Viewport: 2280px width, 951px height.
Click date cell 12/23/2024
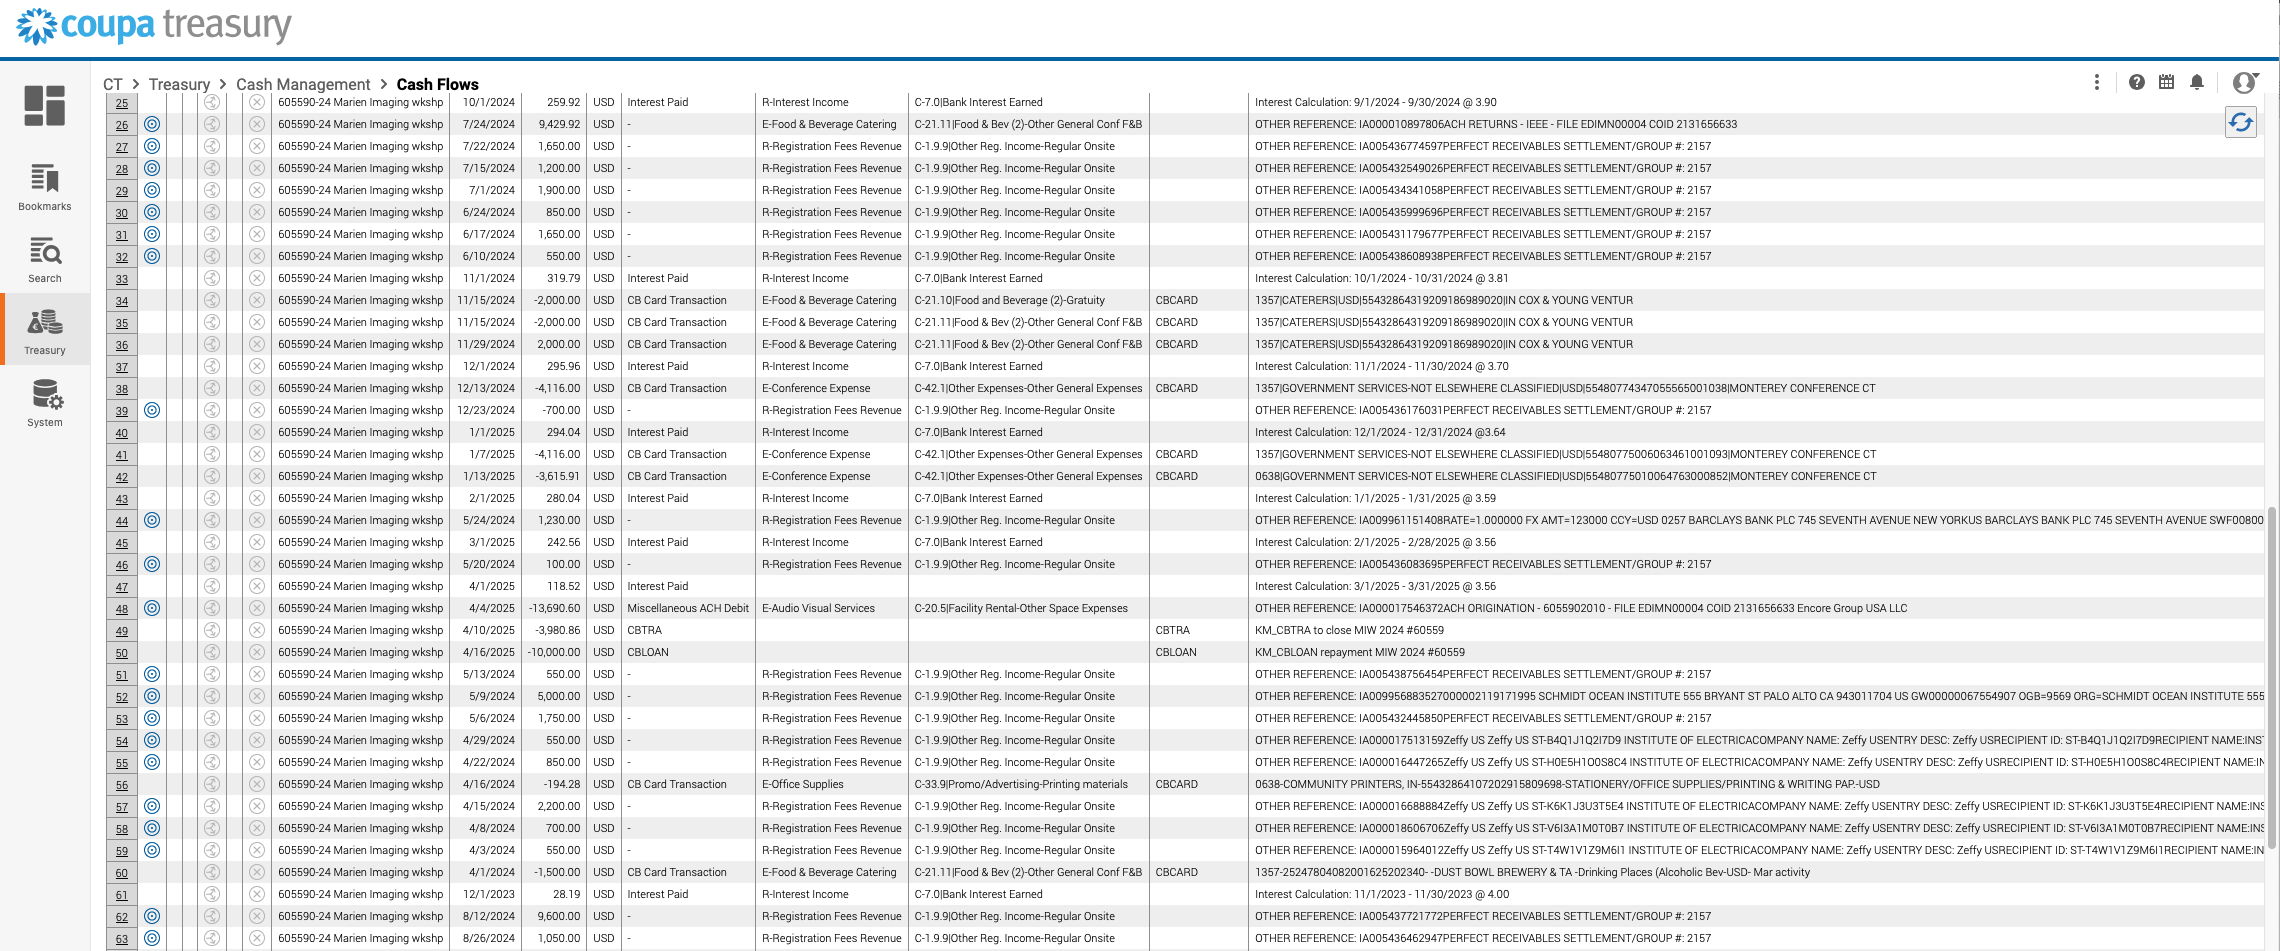click(x=486, y=410)
